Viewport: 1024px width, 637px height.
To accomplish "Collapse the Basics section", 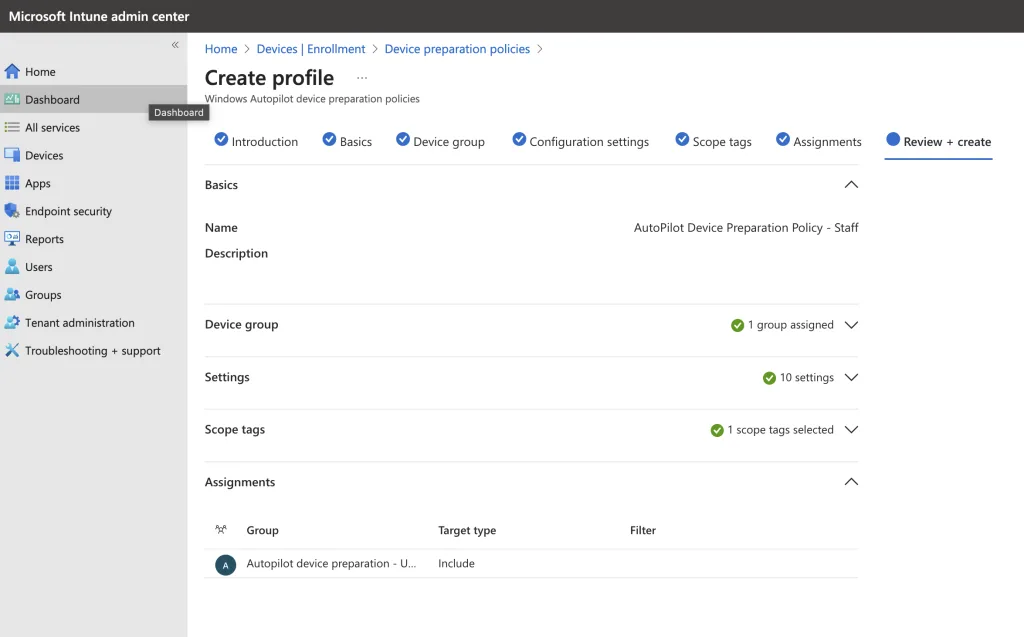I will click(851, 185).
